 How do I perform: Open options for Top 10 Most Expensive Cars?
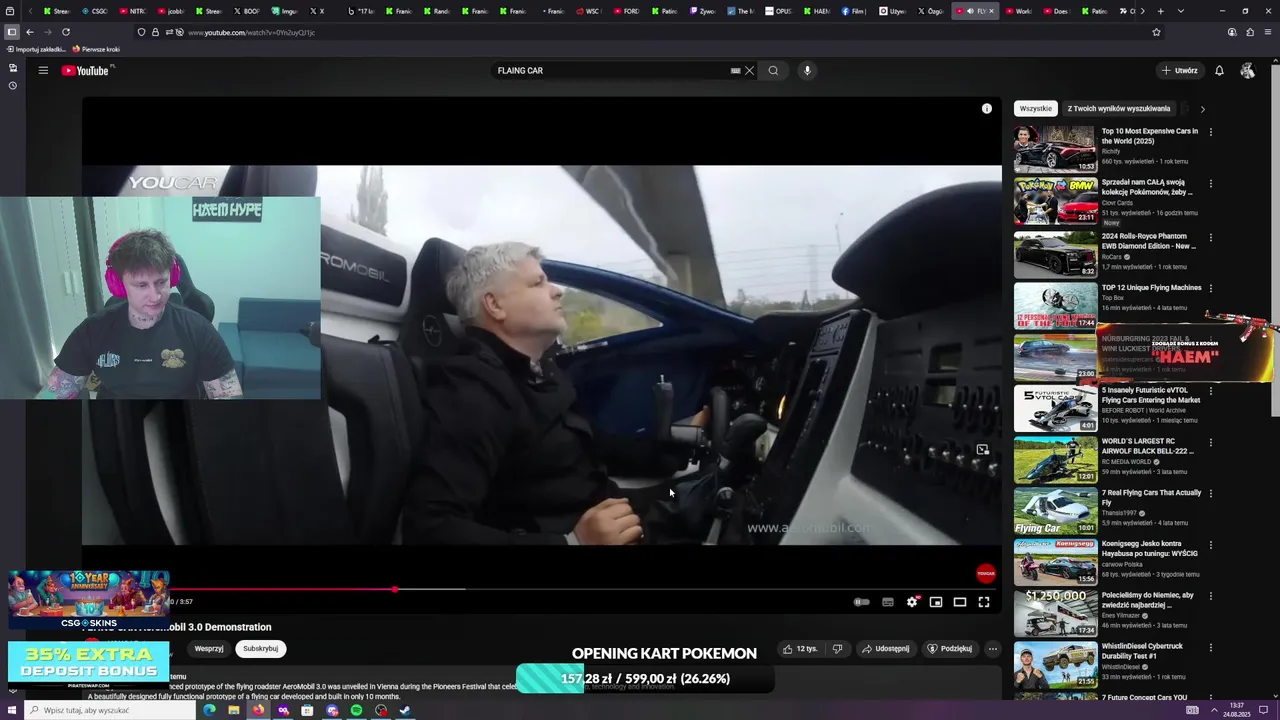(1211, 132)
